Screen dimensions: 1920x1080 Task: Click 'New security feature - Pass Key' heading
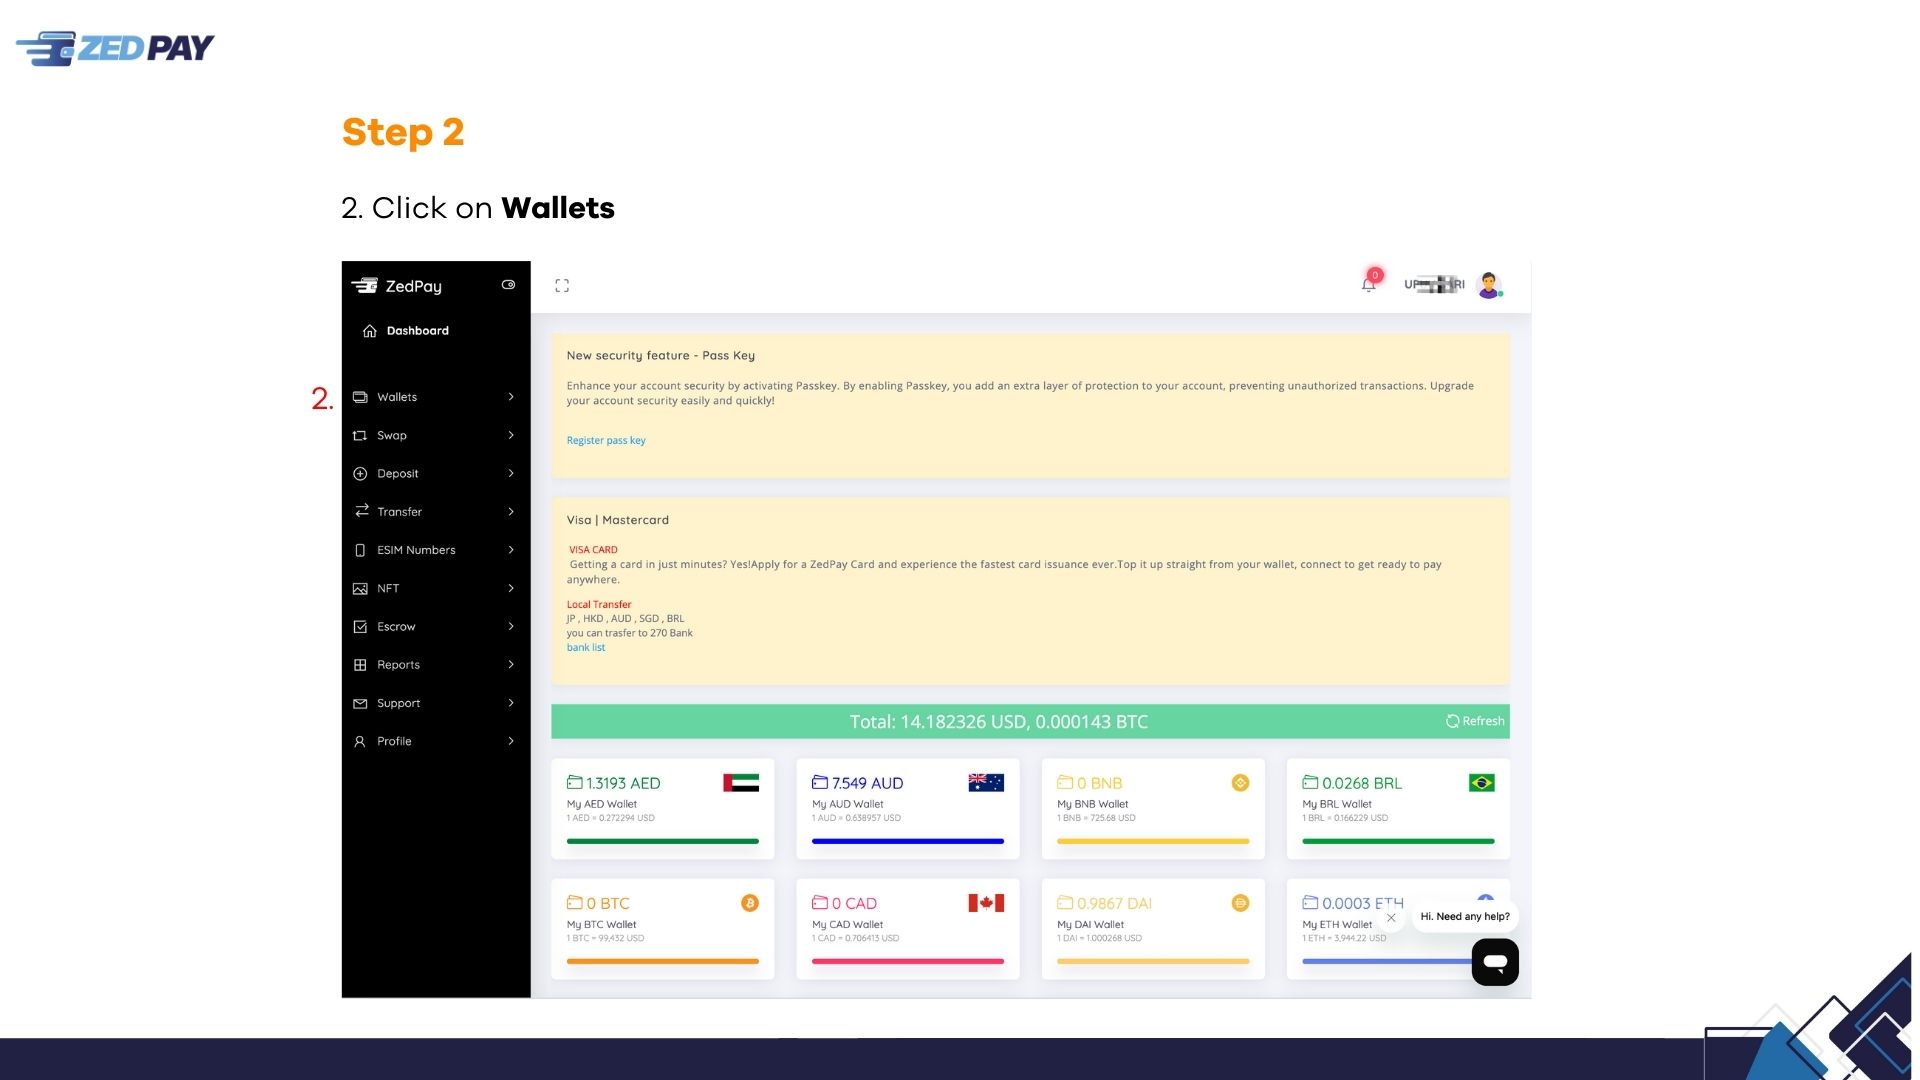661,356
